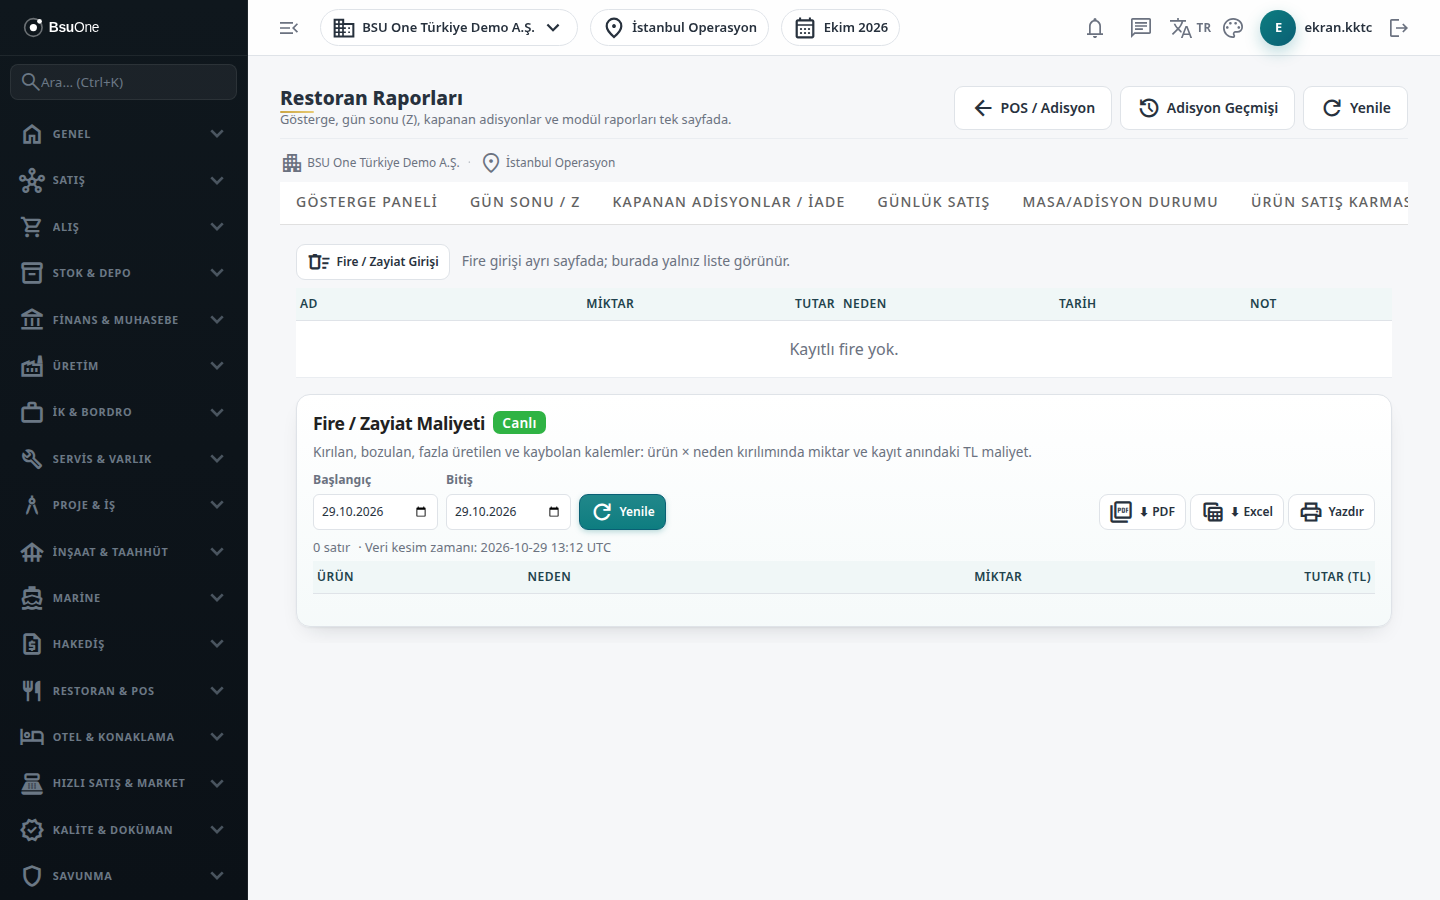Select the Günlük Satış tab

[934, 202]
